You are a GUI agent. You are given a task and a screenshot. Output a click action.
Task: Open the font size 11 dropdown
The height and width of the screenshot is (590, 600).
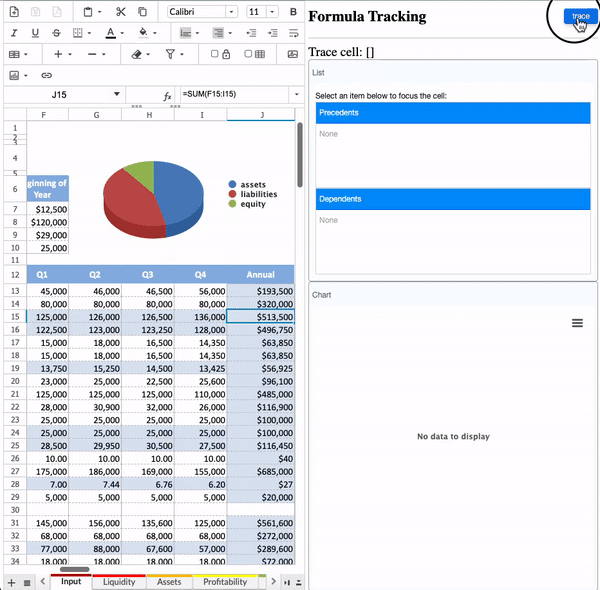(x=272, y=12)
